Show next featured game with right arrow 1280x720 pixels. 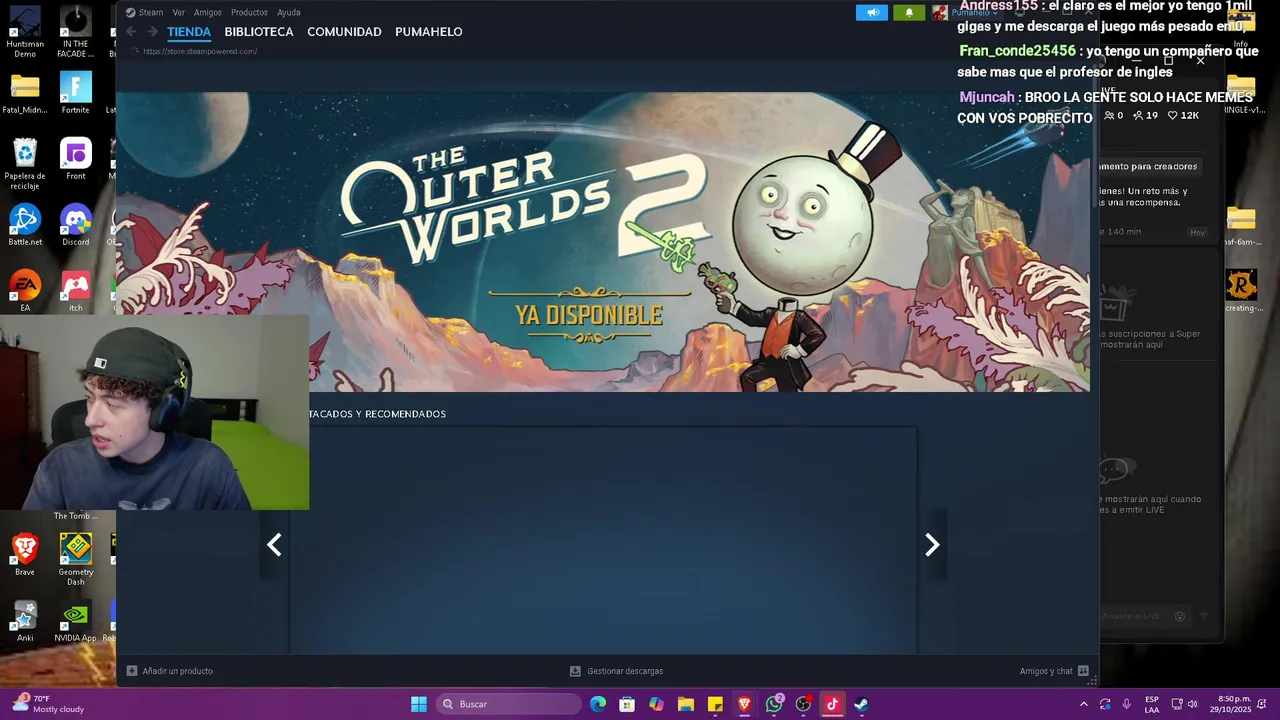[x=932, y=545]
